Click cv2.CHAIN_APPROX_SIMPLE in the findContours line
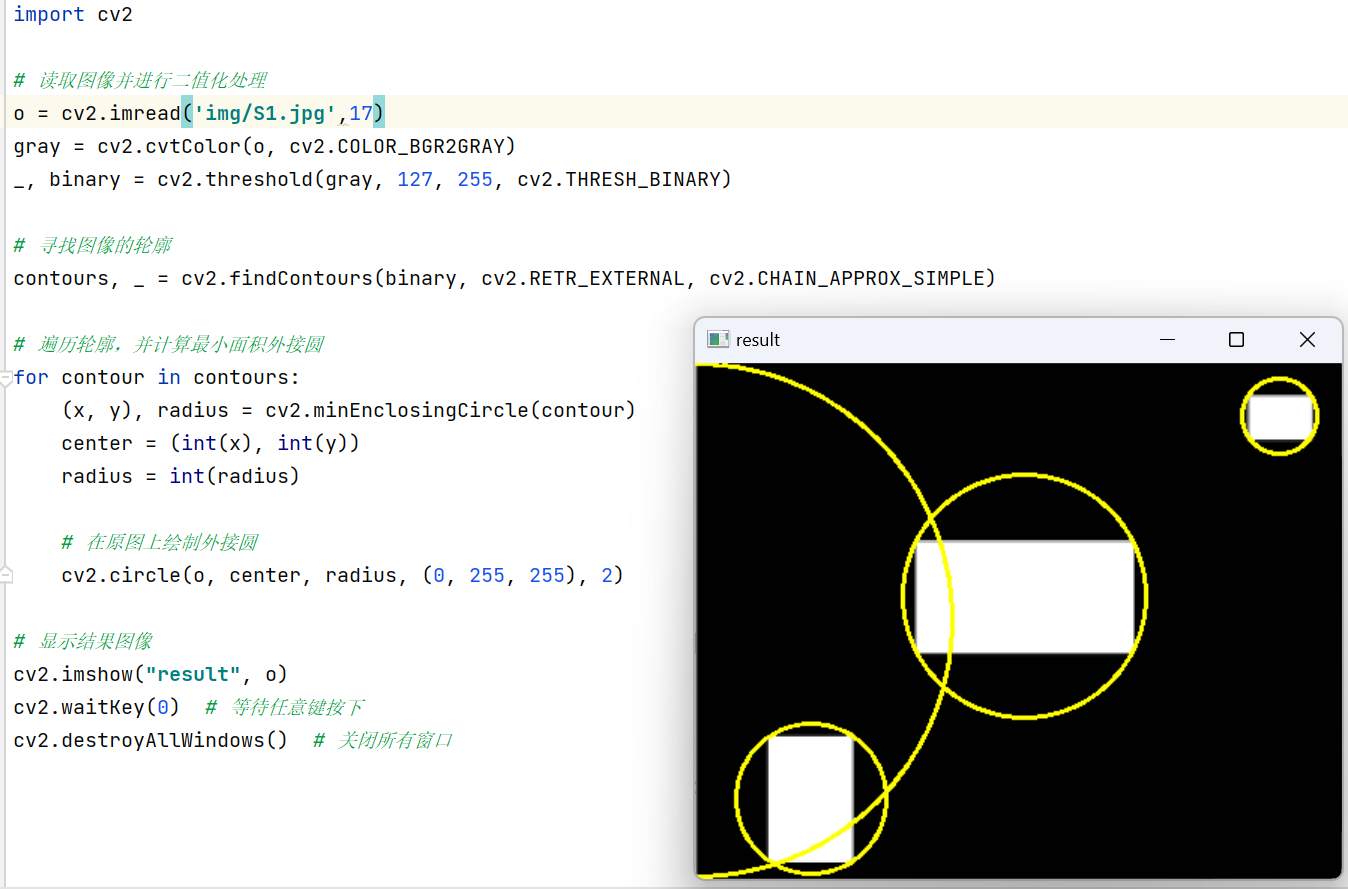Viewport: 1348px width, 889px height. click(x=846, y=279)
